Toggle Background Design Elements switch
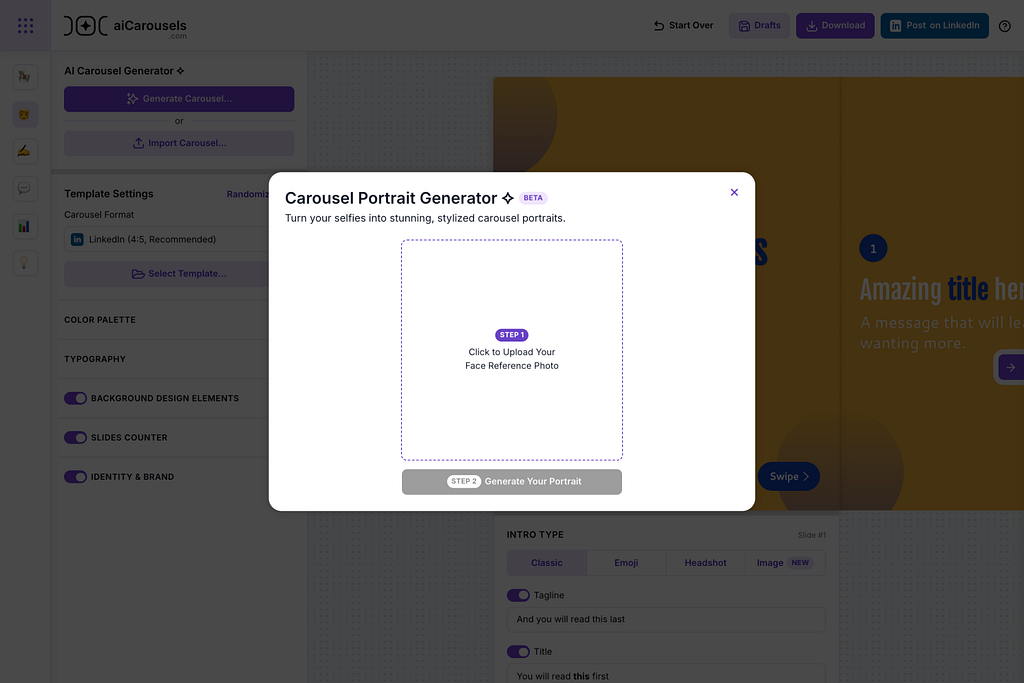1024x683 pixels. pyautogui.click(x=75, y=398)
